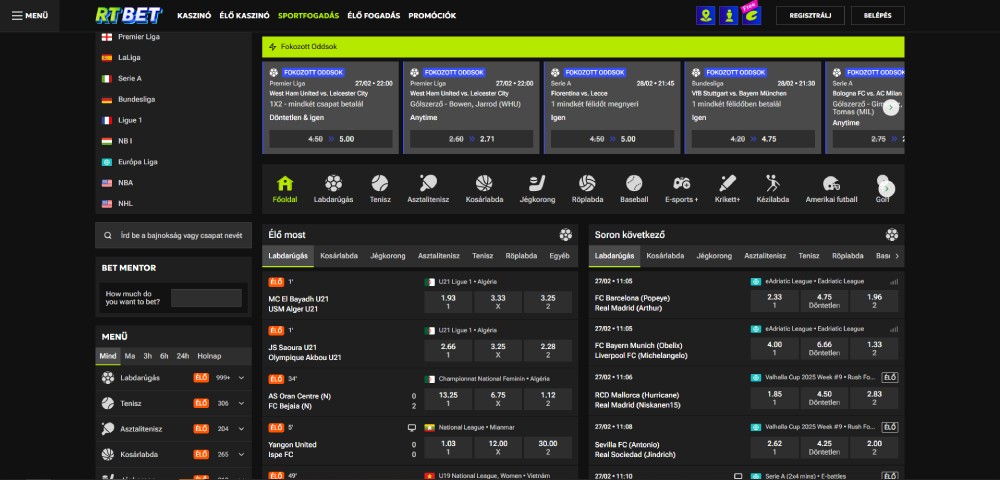This screenshot has width=1000, height=480.
Task: Open Élő Kaszinó in top navigation
Action: point(244,16)
